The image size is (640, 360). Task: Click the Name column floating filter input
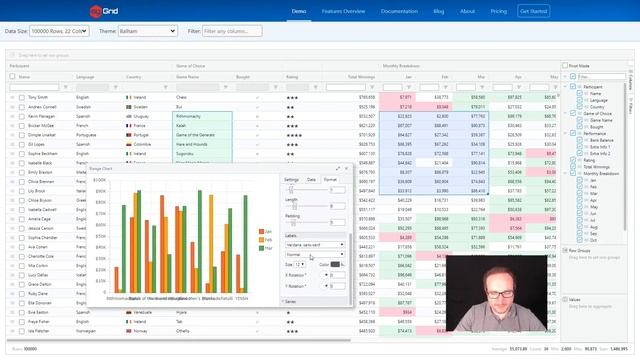pyautogui.click(x=34, y=87)
